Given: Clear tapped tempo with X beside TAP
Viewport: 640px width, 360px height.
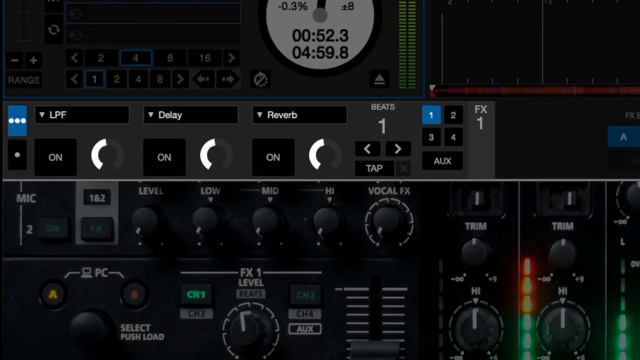Looking at the screenshot, I should point(403,168).
